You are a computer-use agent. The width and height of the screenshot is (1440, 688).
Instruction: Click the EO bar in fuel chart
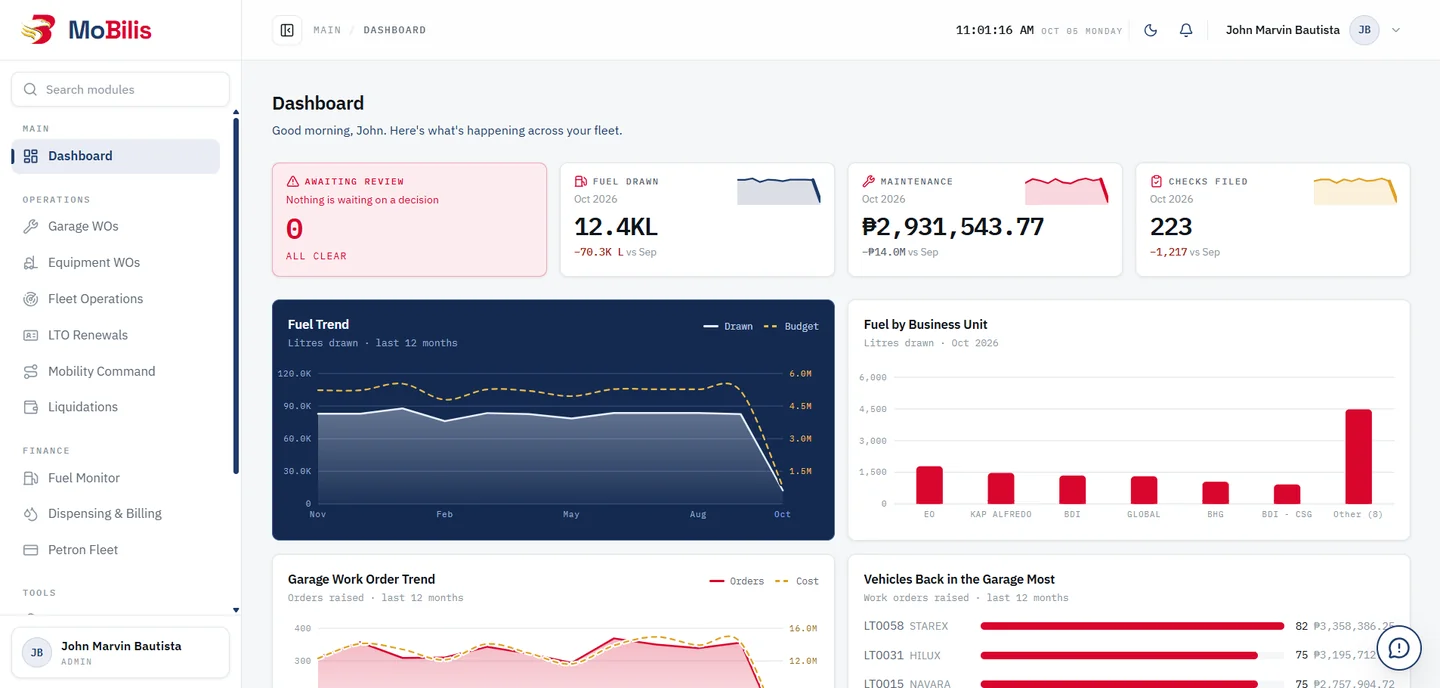tap(929, 485)
